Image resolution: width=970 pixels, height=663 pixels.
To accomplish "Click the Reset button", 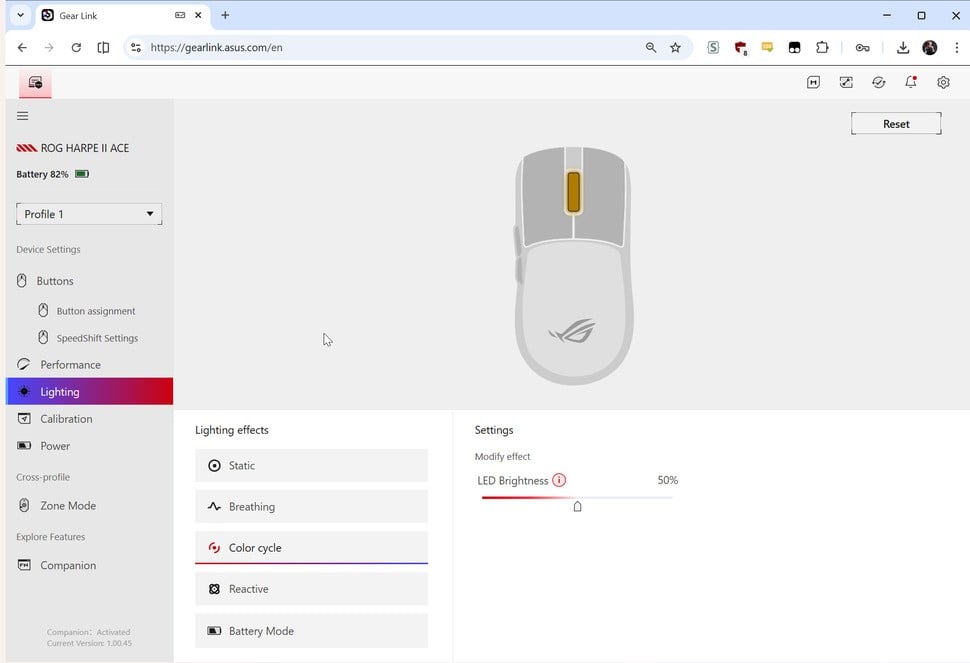I will (x=896, y=124).
